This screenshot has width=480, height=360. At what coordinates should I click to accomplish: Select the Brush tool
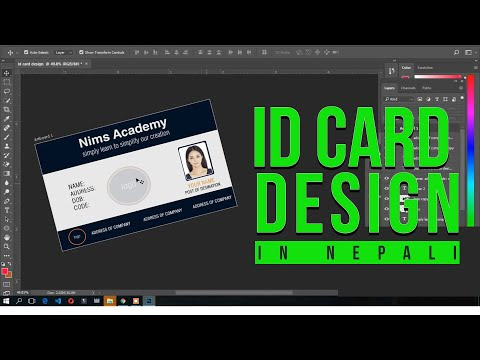[7, 137]
